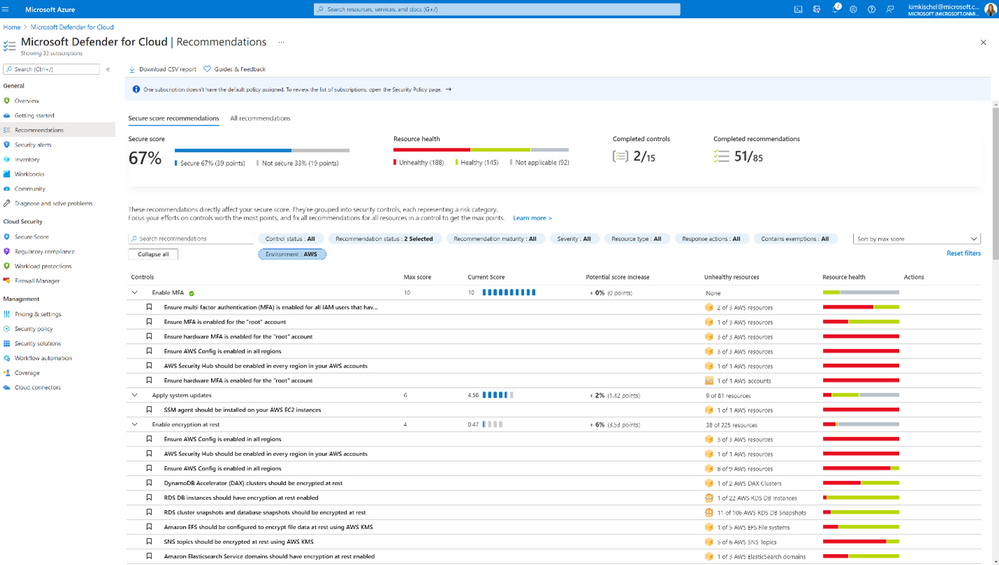999x565 pixels.
Task: Open the help question mark icon
Action: point(872,10)
